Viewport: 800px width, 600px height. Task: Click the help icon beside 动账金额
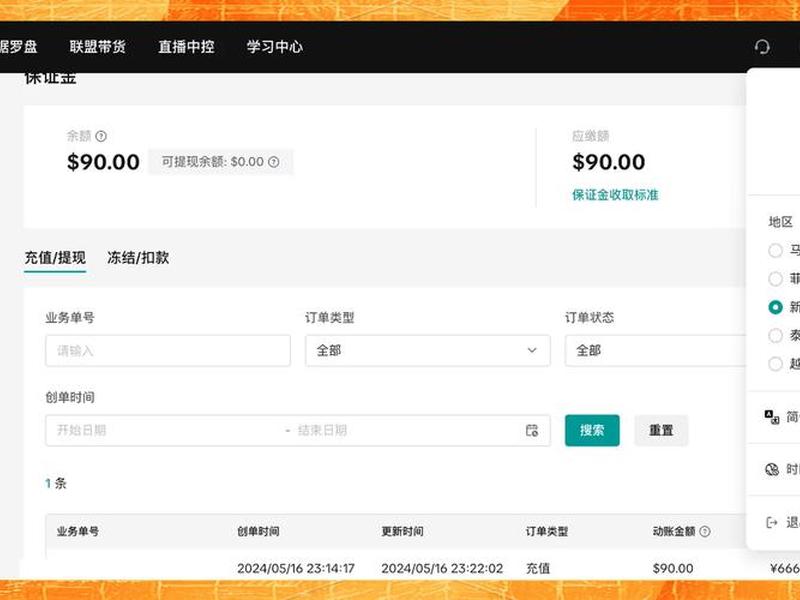[x=705, y=531]
